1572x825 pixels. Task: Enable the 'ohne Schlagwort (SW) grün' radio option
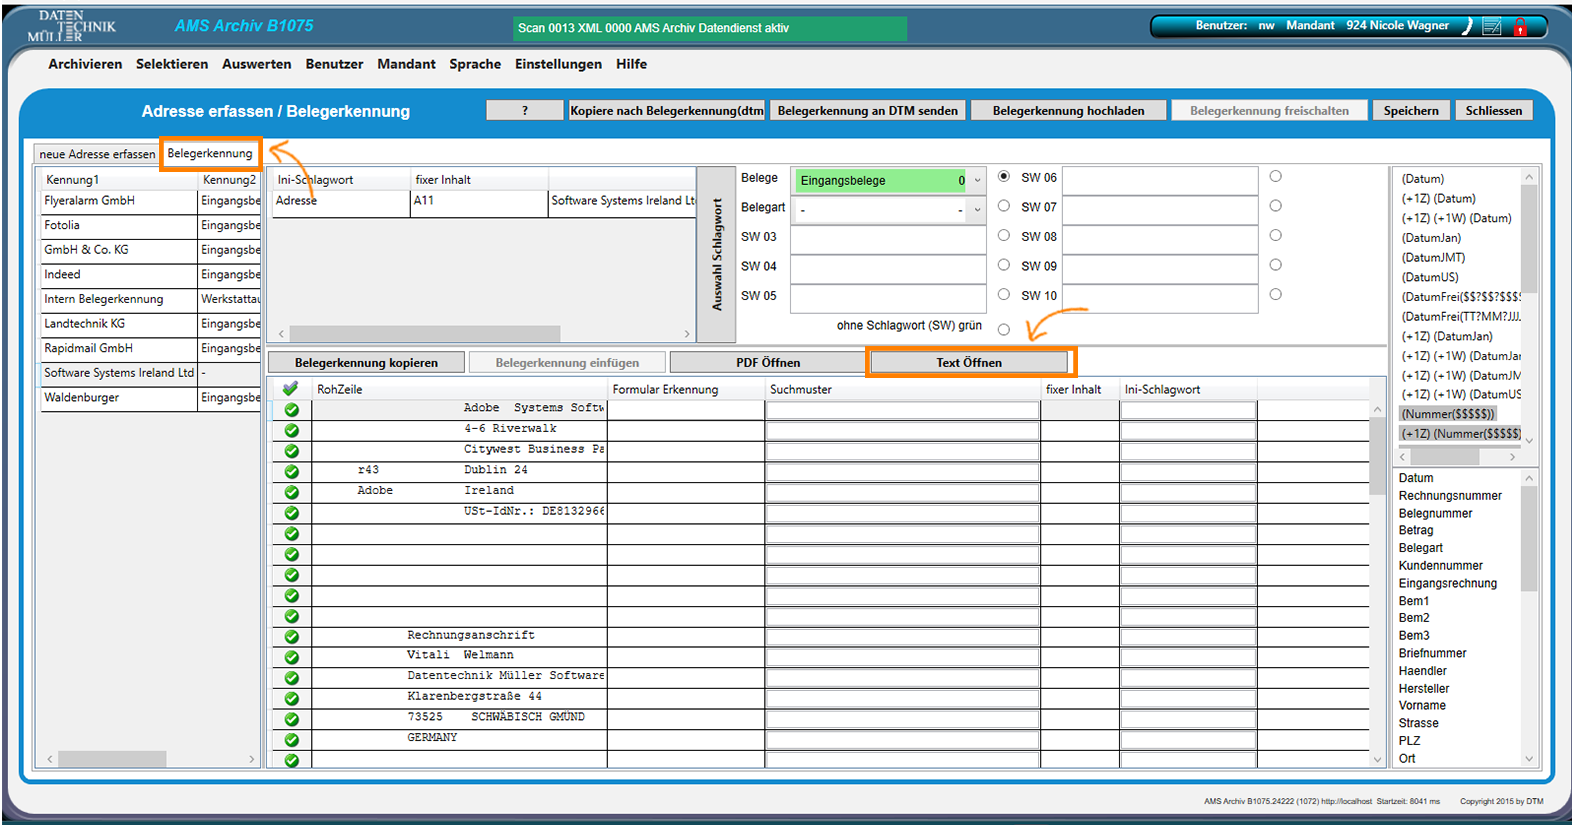[x=1004, y=329]
